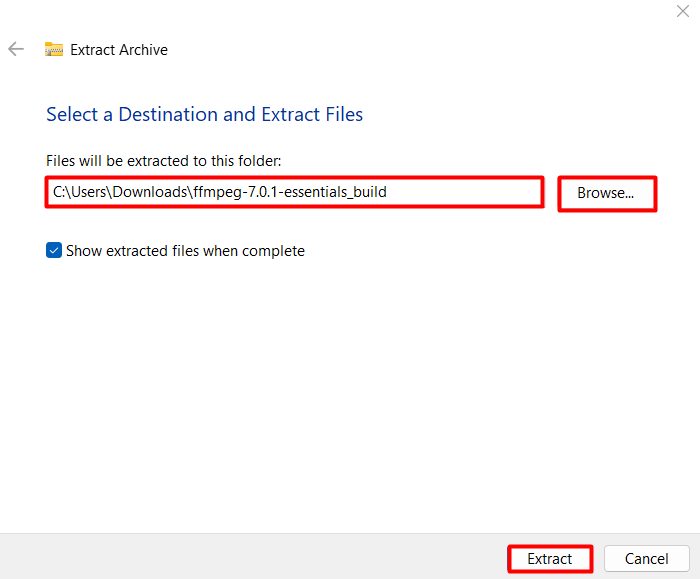Open the Browse... folder picker
Screen dimensions: 700x579
coord(607,193)
